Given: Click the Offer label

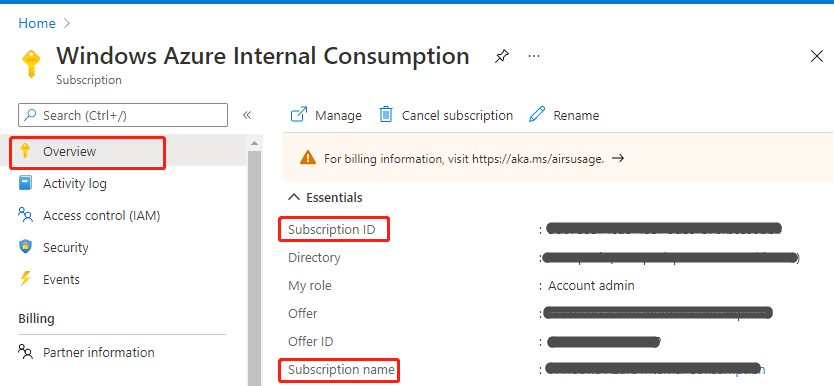Looking at the screenshot, I should coord(303,313).
